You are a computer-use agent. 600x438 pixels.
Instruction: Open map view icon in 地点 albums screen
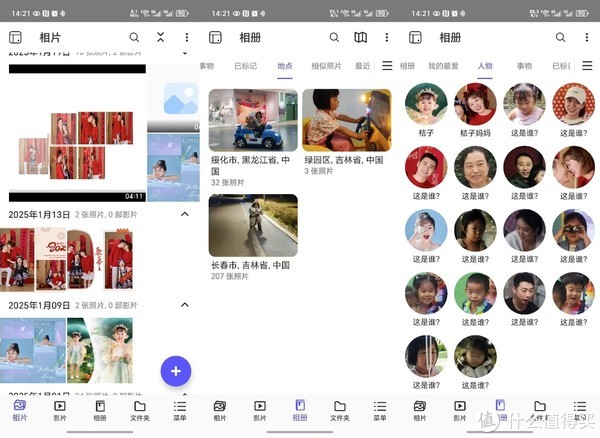point(361,37)
